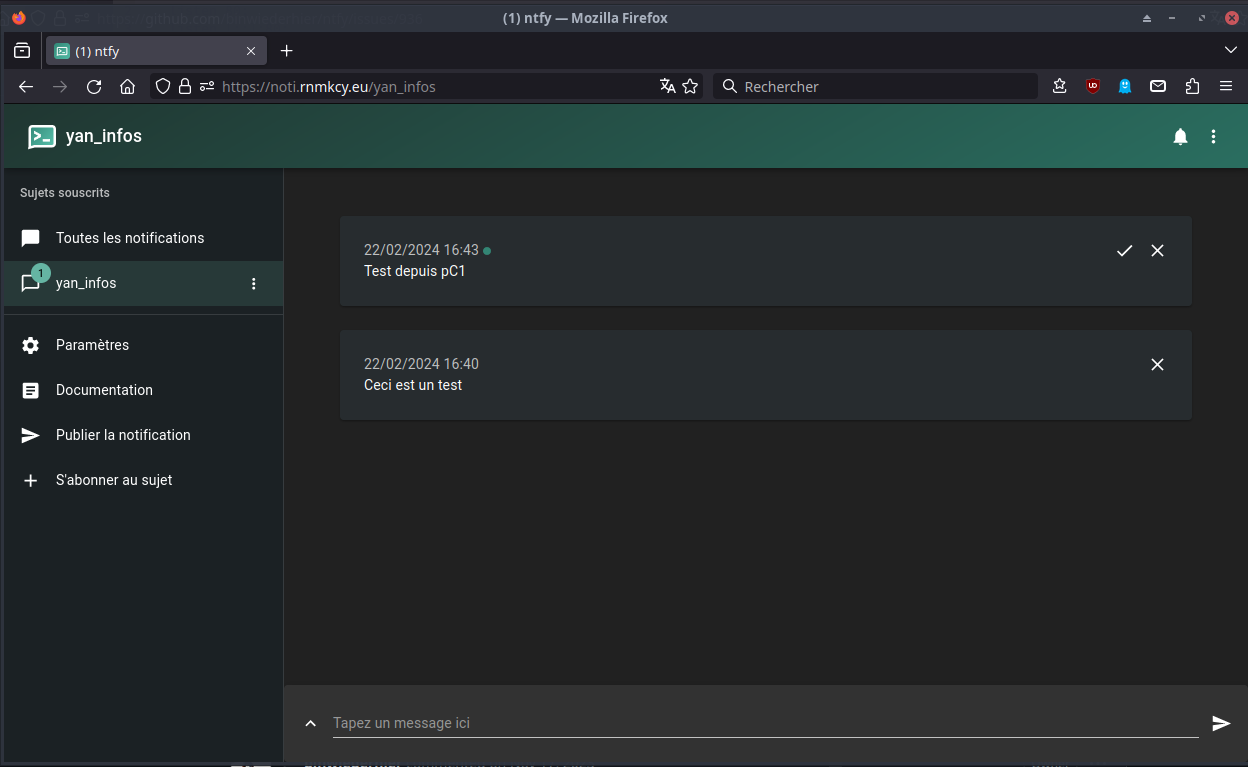Open the Documentation link

pos(104,390)
